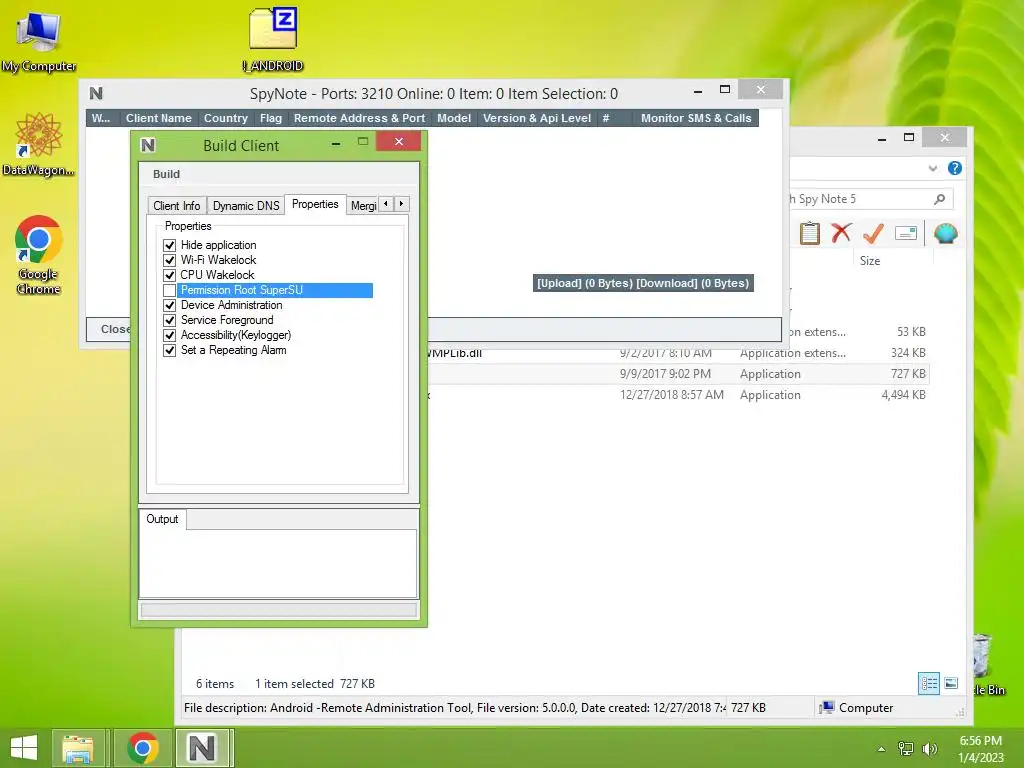The height and width of the screenshot is (768, 1024).
Task: Show hidden tray icons arrow
Action: pos(881,749)
